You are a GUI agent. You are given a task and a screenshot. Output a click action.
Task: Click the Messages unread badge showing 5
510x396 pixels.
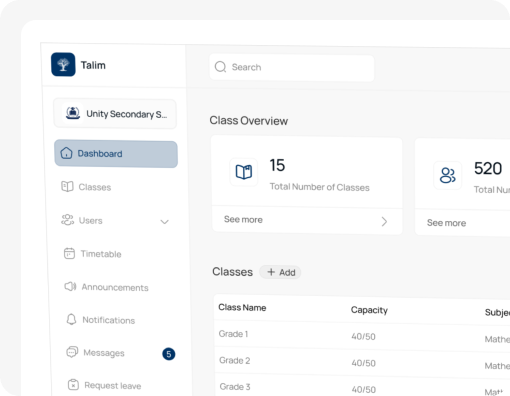point(169,354)
